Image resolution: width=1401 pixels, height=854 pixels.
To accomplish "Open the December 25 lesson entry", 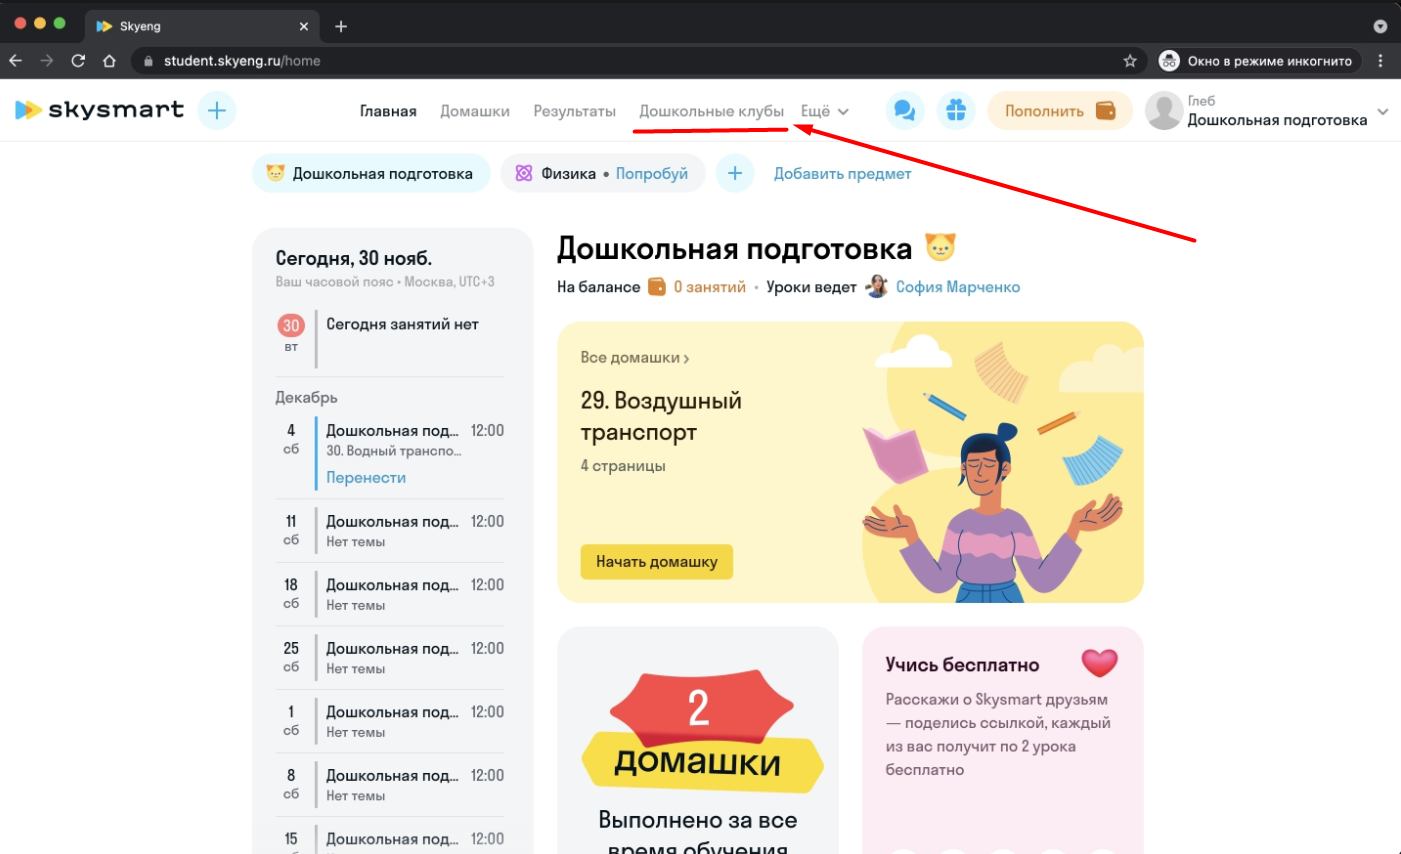I will [x=390, y=658].
